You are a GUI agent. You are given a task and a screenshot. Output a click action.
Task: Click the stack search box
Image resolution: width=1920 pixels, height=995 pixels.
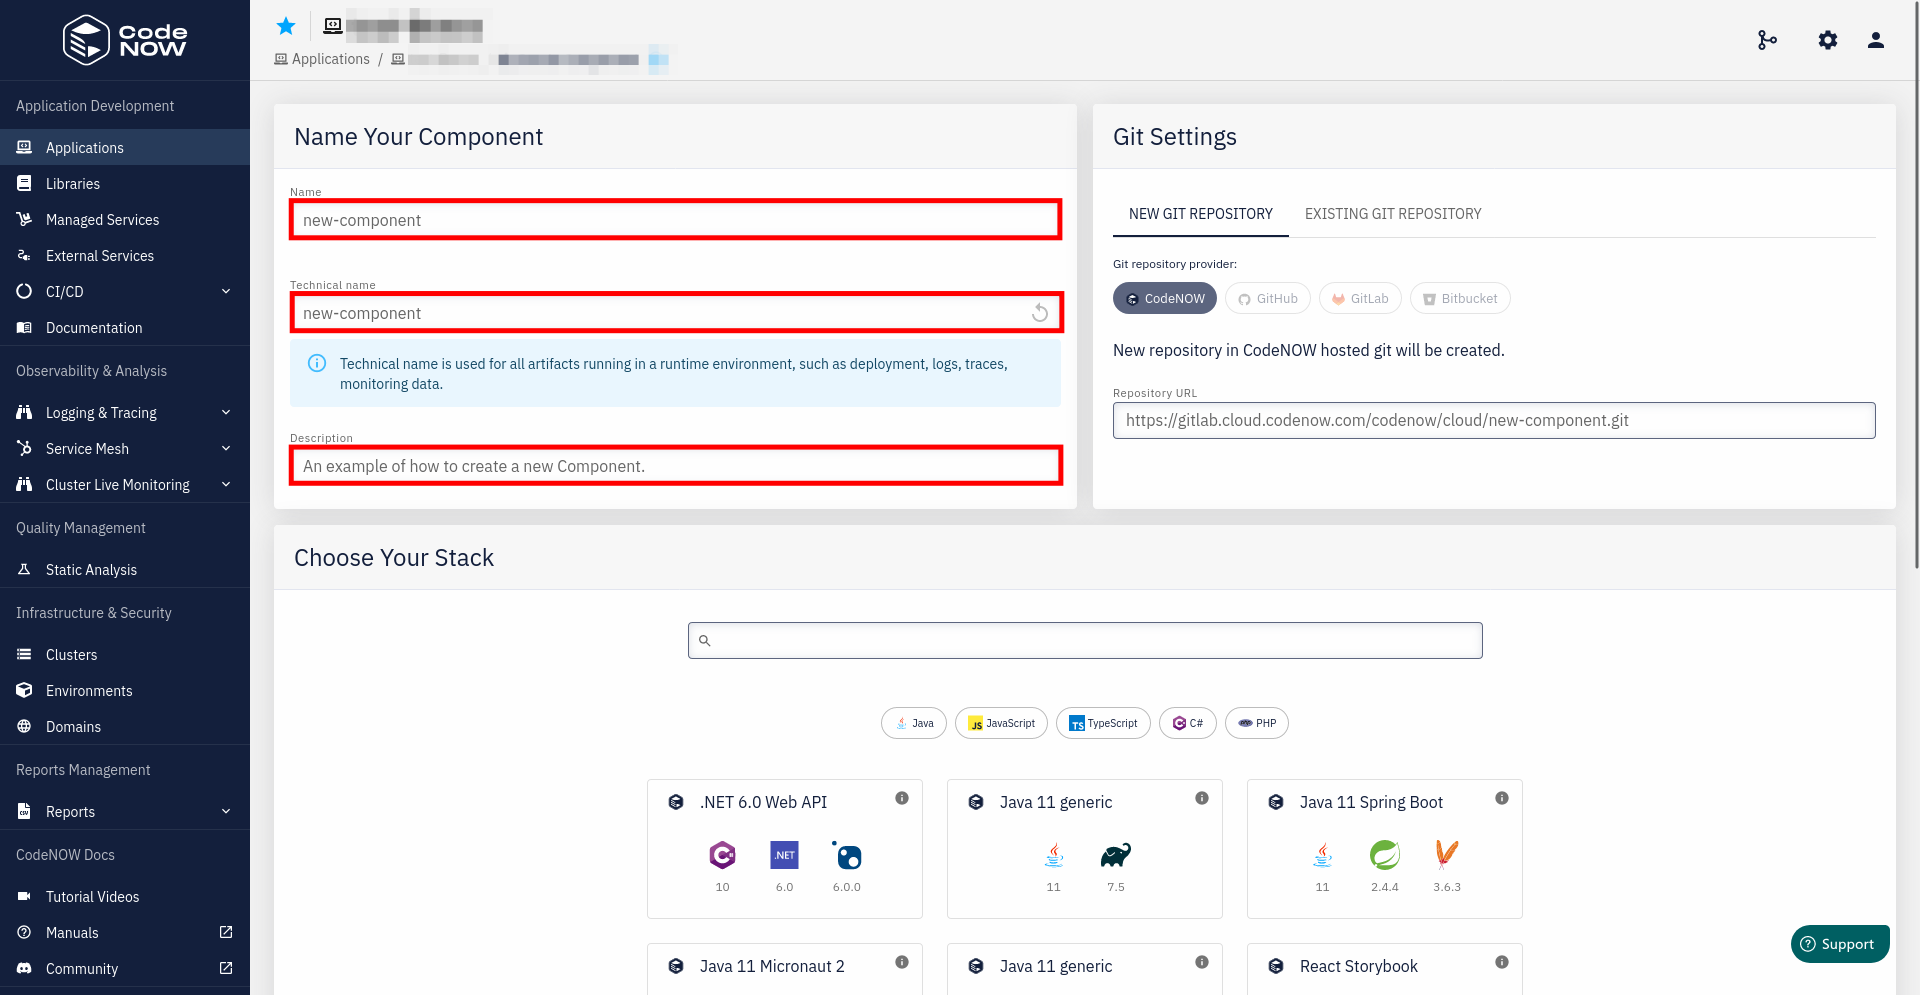[x=1085, y=641]
